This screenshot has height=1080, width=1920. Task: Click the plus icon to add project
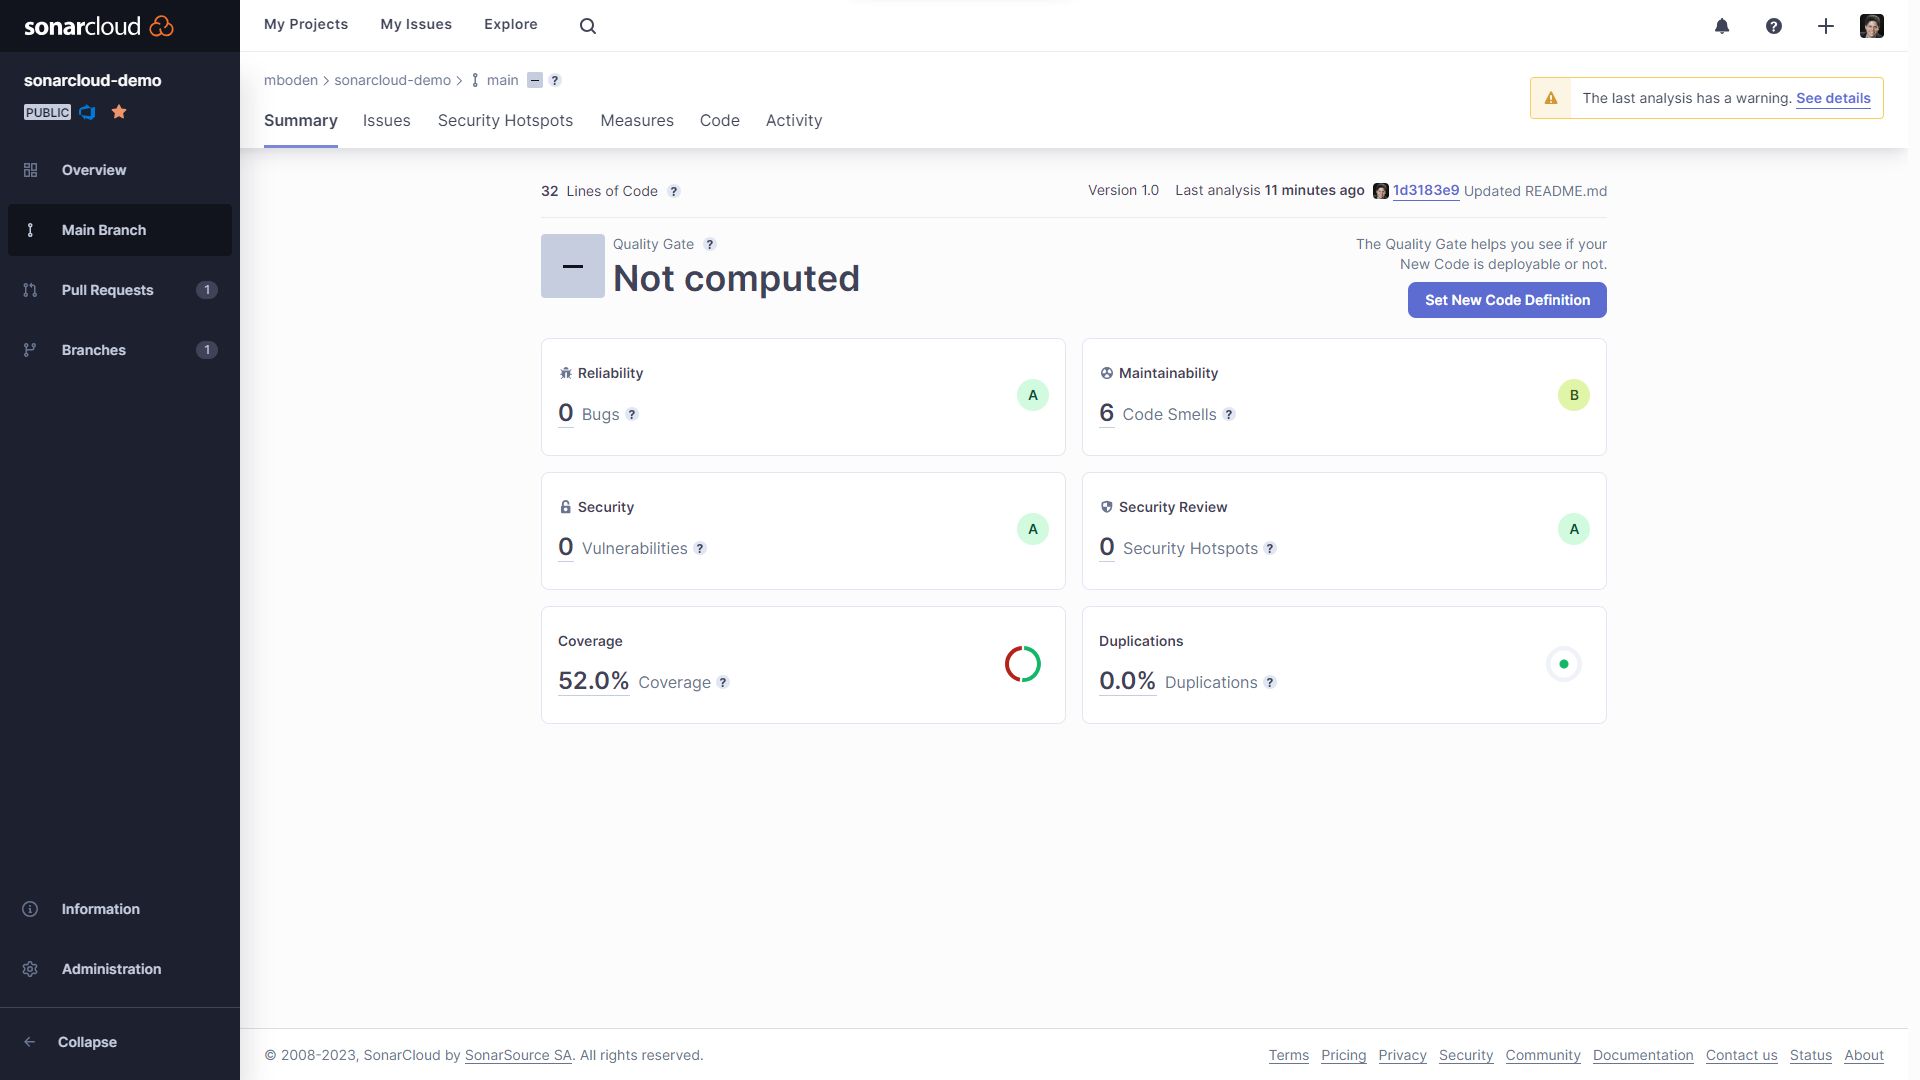(x=1826, y=26)
